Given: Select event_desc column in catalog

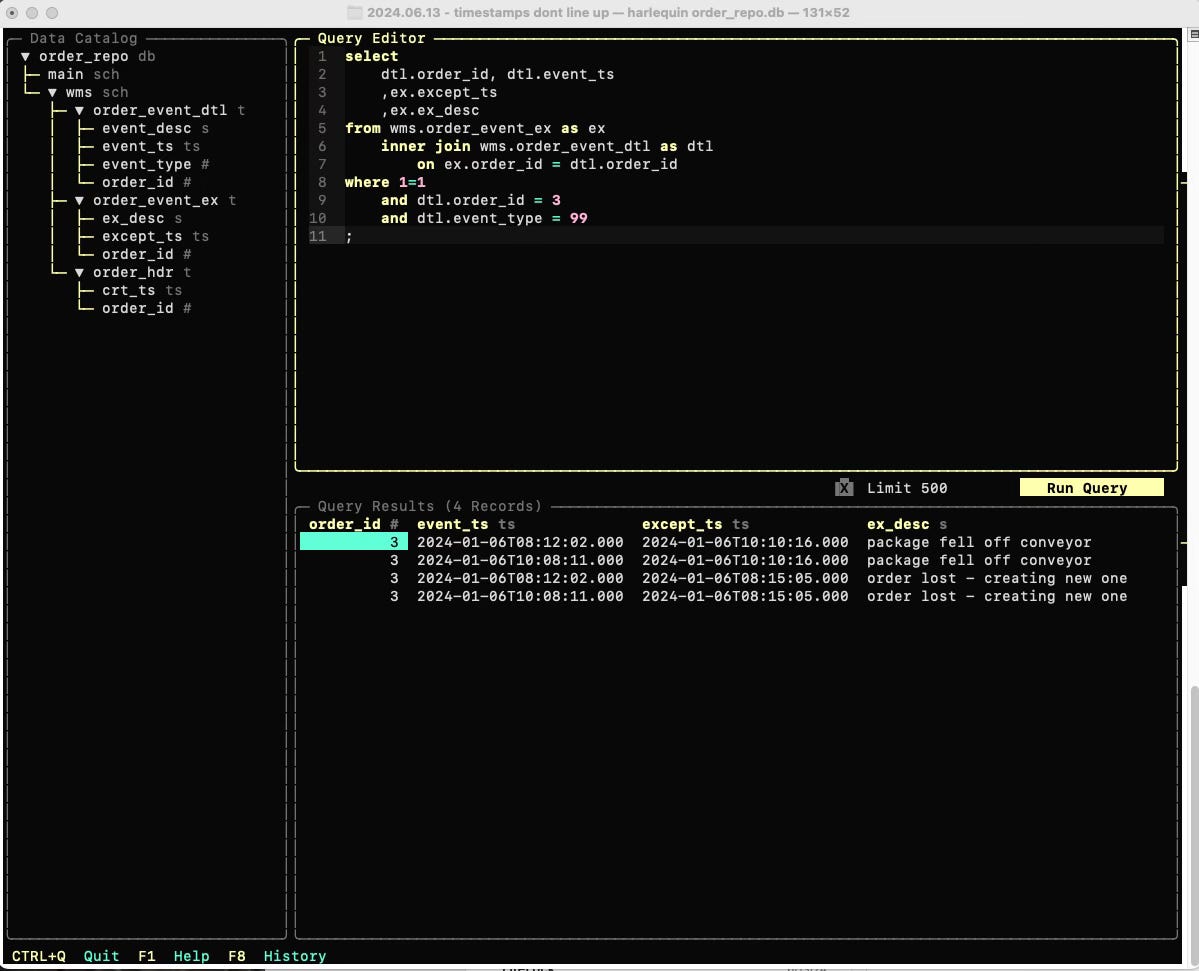Looking at the screenshot, I should point(155,128).
